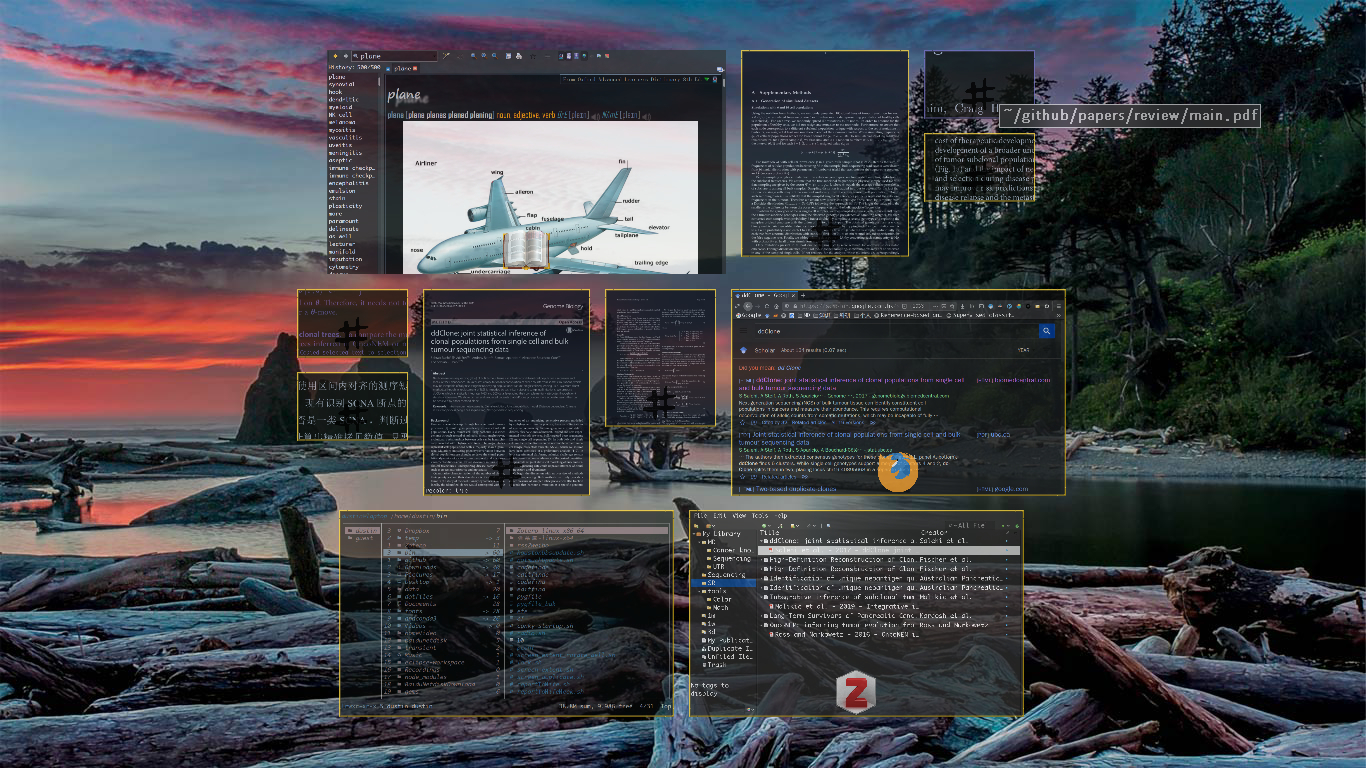The image size is (1366, 768).
Task: Click the Airliner diagram image in dictionary
Action: tap(550, 197)
